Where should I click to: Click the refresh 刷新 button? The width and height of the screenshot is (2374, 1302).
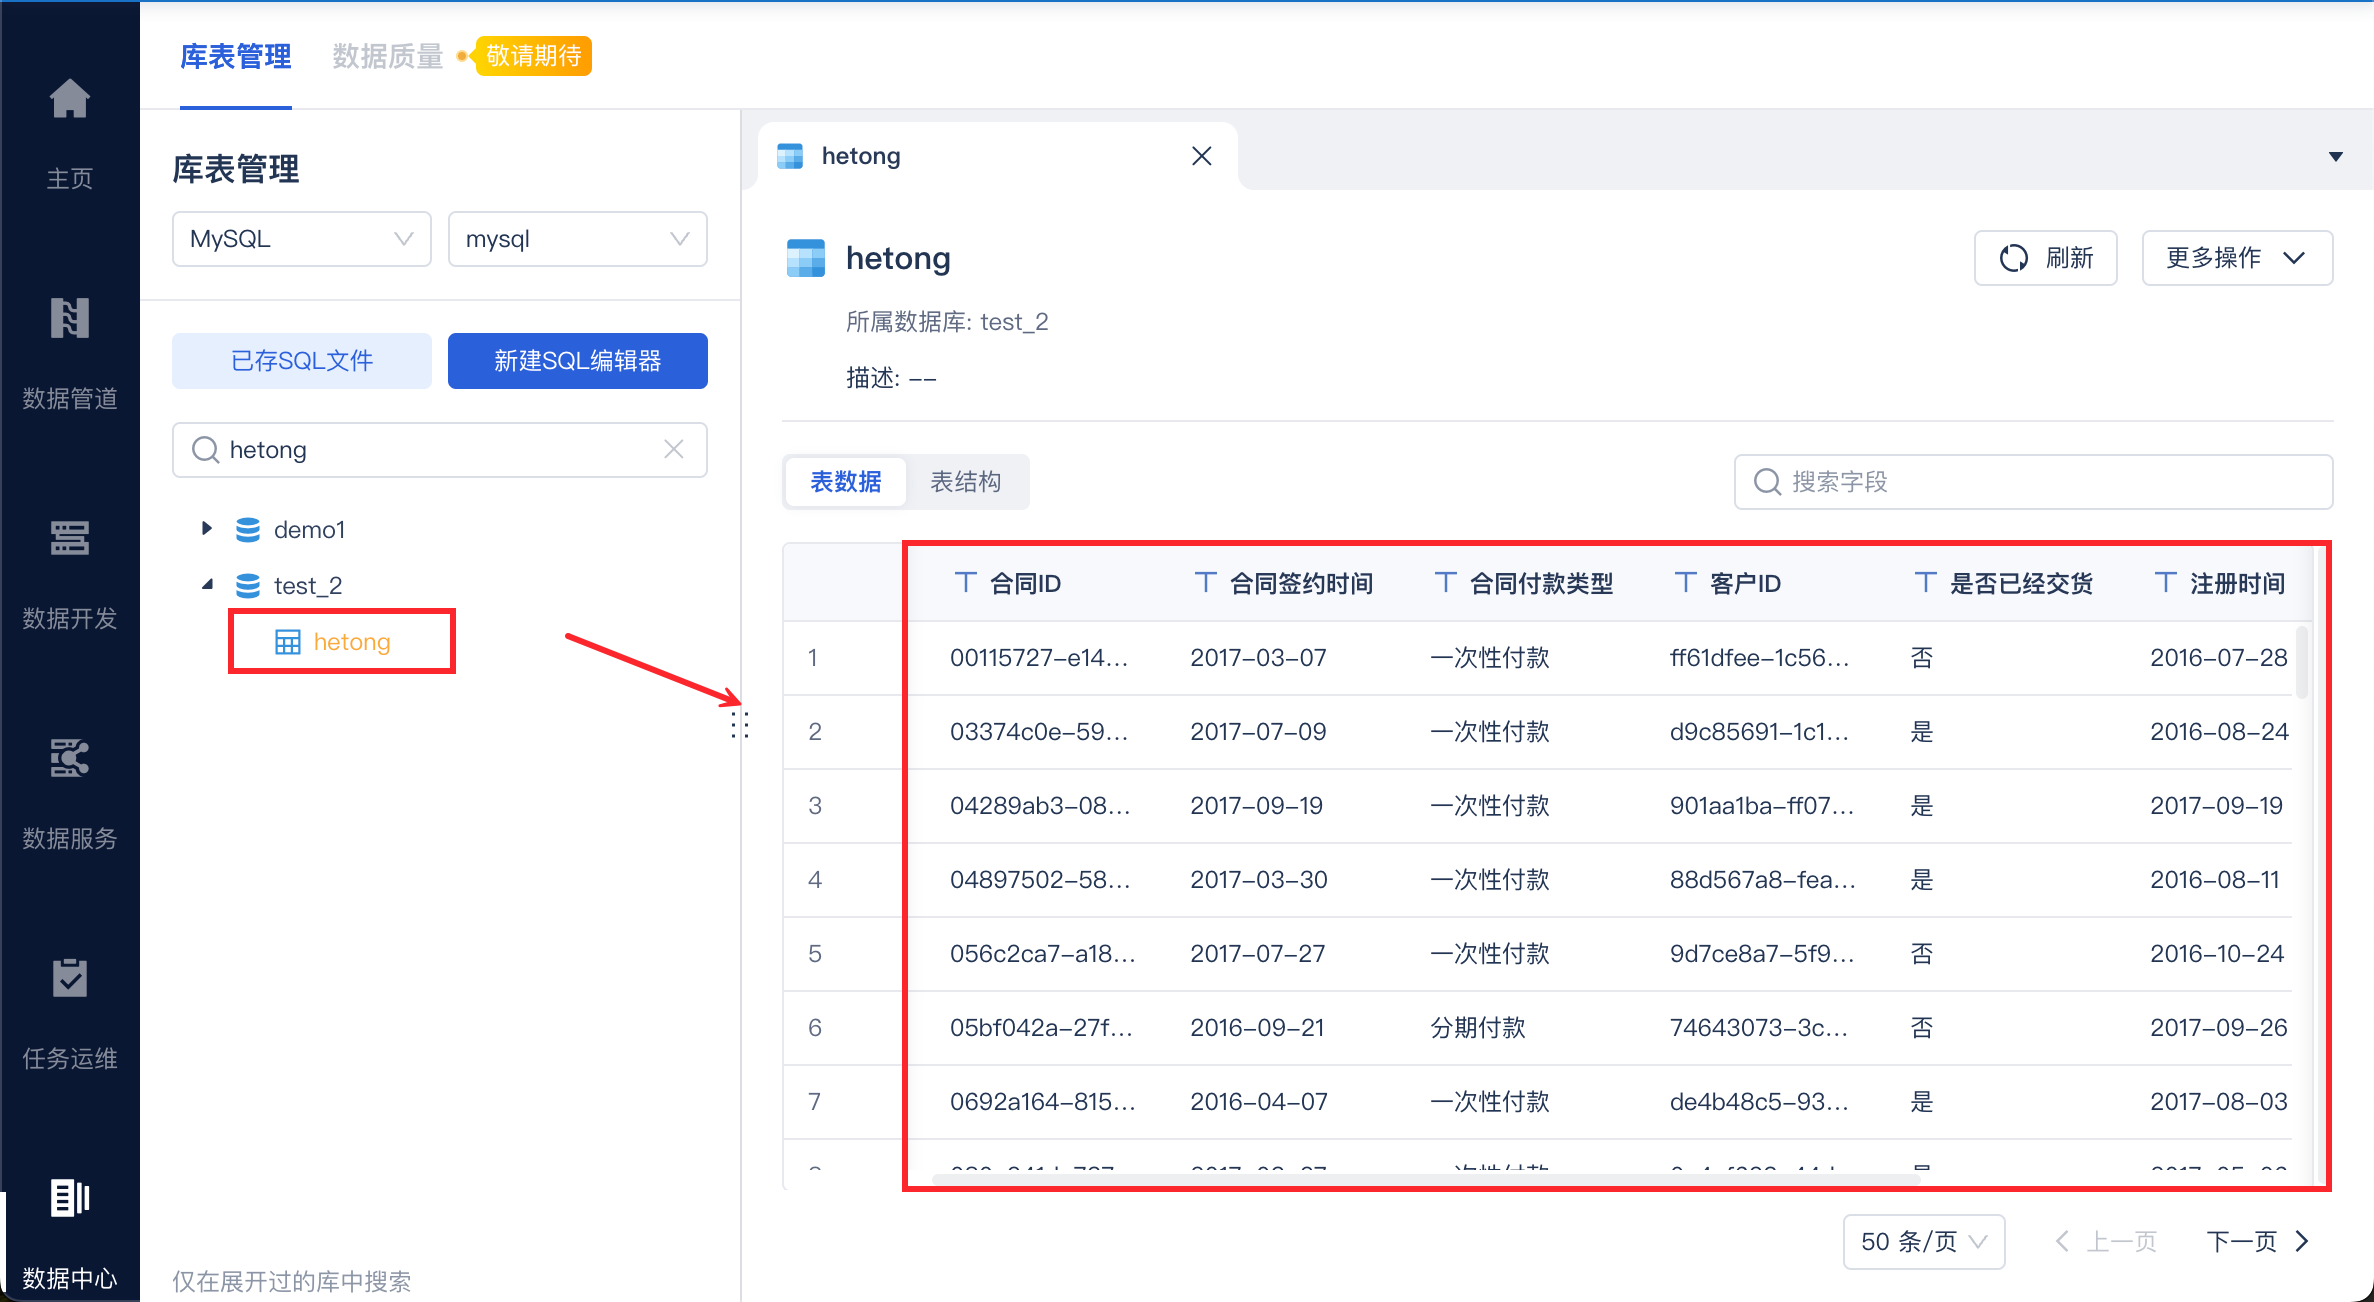click(2045, 258)
